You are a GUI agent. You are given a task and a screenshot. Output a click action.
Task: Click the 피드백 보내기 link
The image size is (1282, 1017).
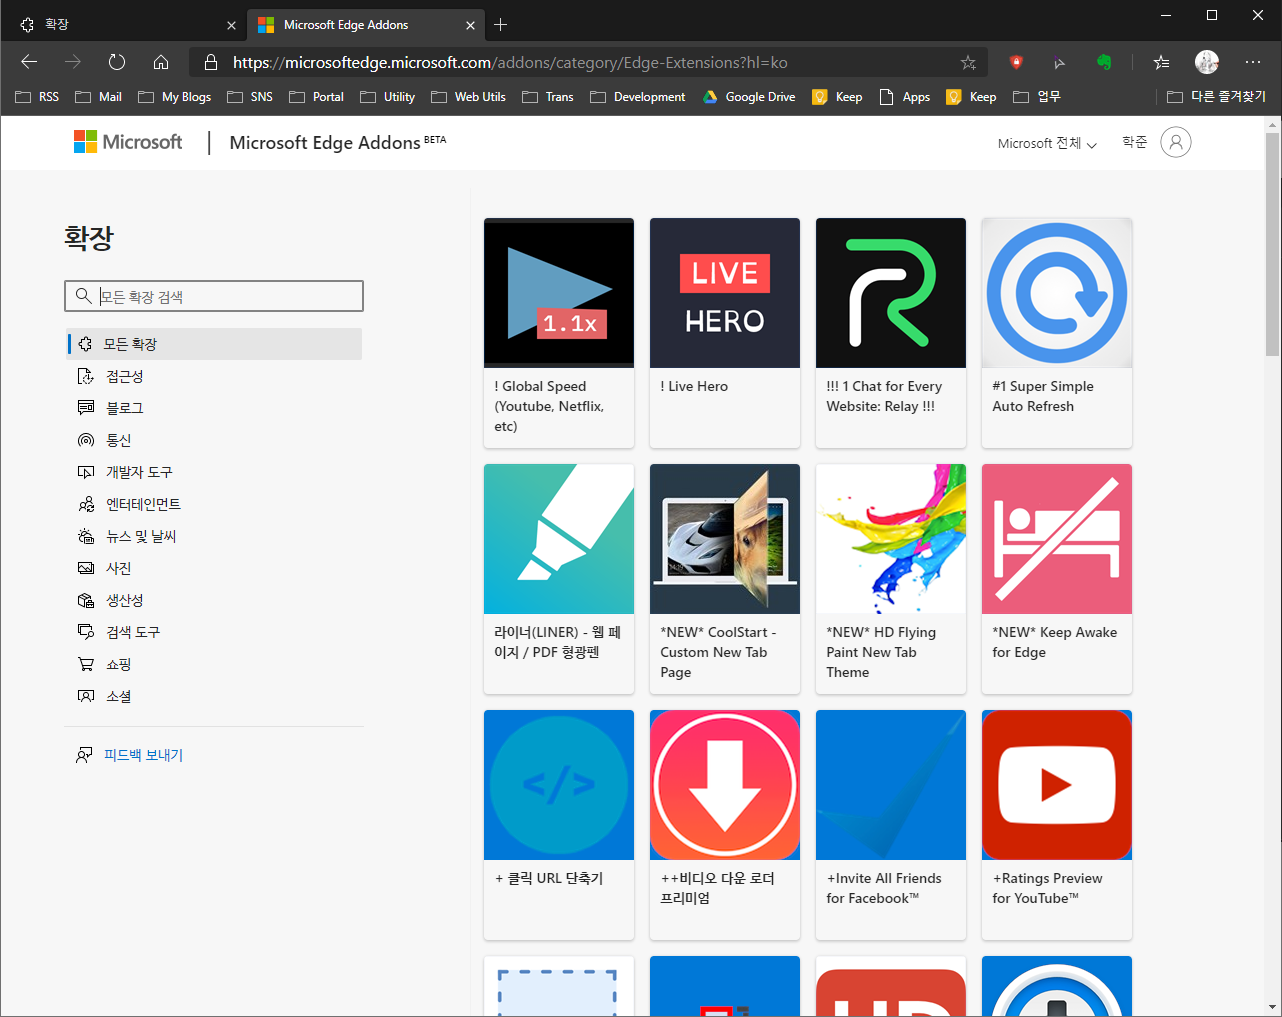point(143,755)
